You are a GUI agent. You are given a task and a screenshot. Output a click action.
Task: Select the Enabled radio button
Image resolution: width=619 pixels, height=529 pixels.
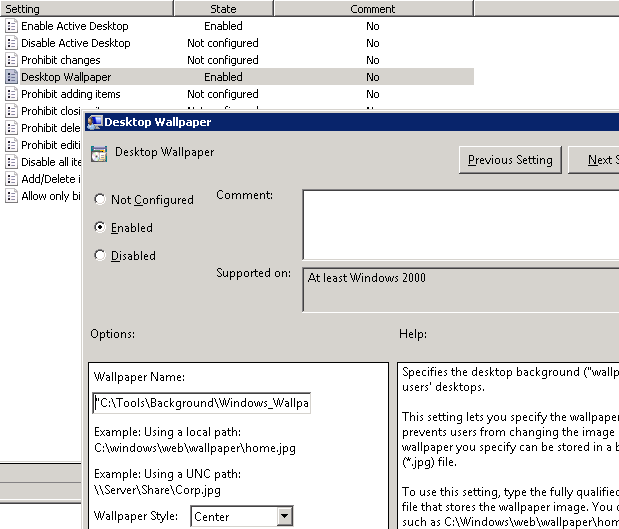coord(100,228)
